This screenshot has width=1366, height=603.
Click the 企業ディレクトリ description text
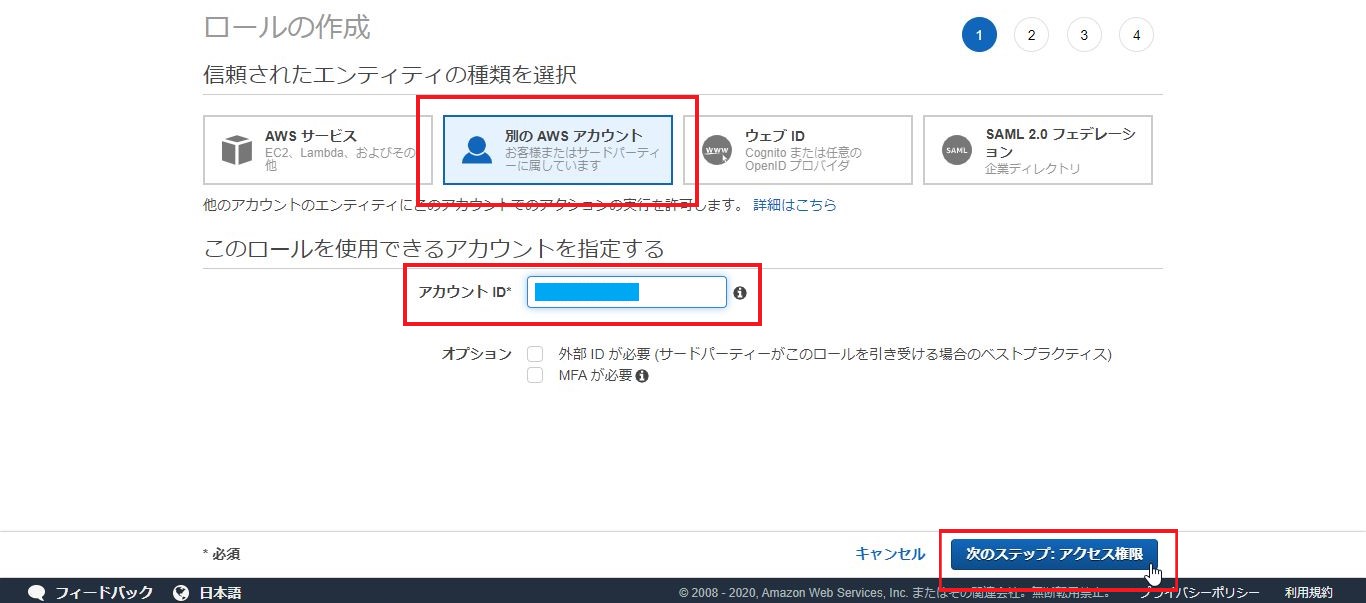click(1033, 169)
